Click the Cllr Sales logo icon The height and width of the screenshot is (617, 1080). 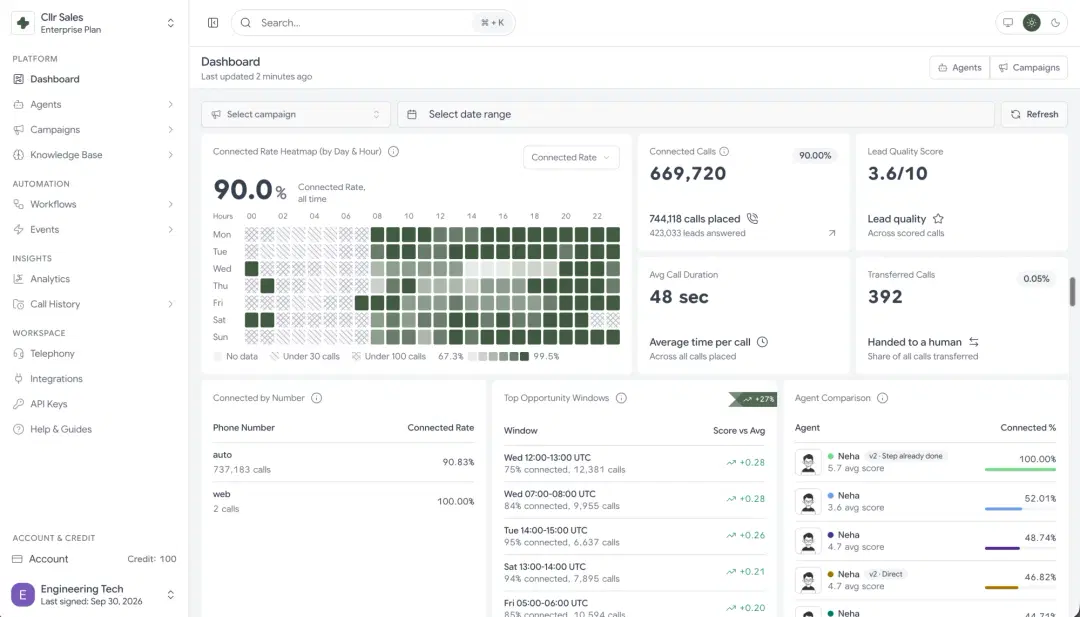tap(23, 23)
